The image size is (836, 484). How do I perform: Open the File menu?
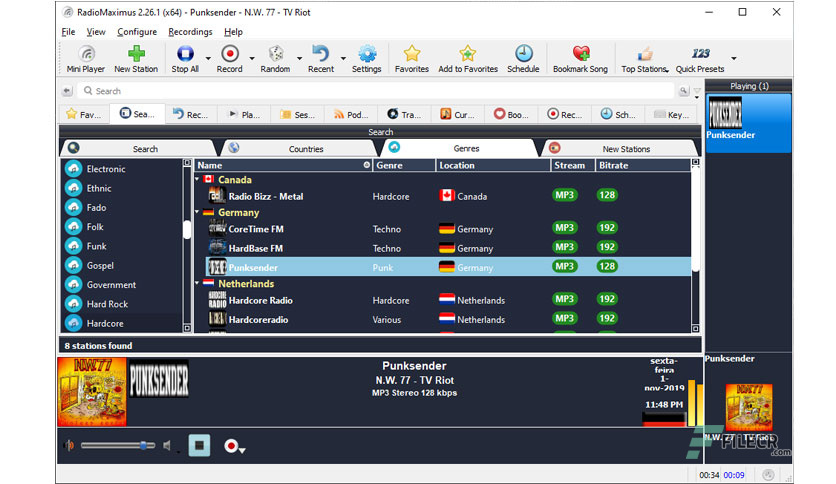pos(68,32)
